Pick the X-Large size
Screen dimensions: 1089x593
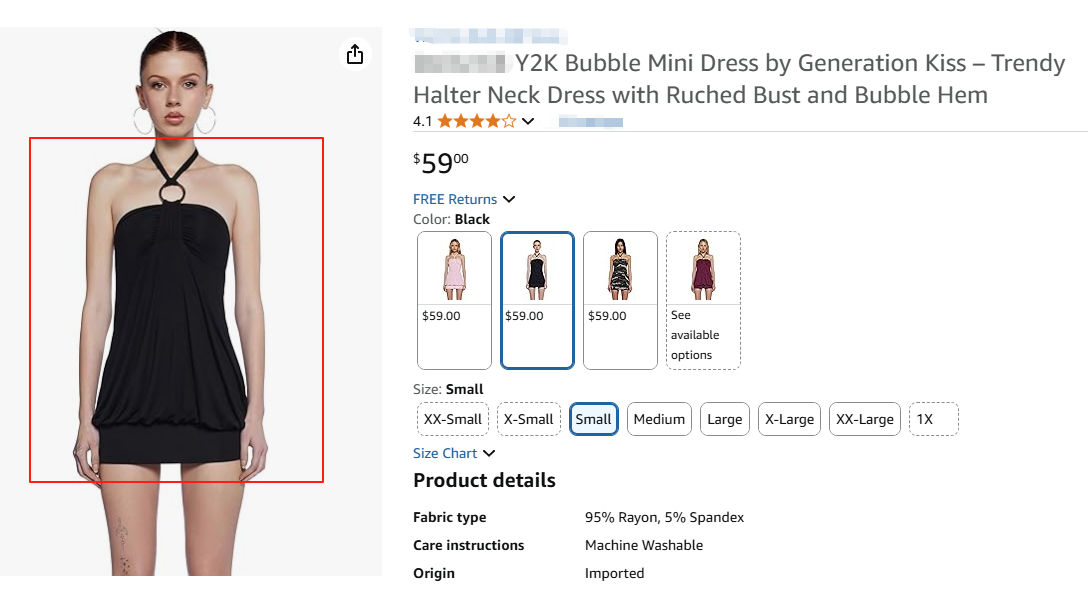click(789, 419)
